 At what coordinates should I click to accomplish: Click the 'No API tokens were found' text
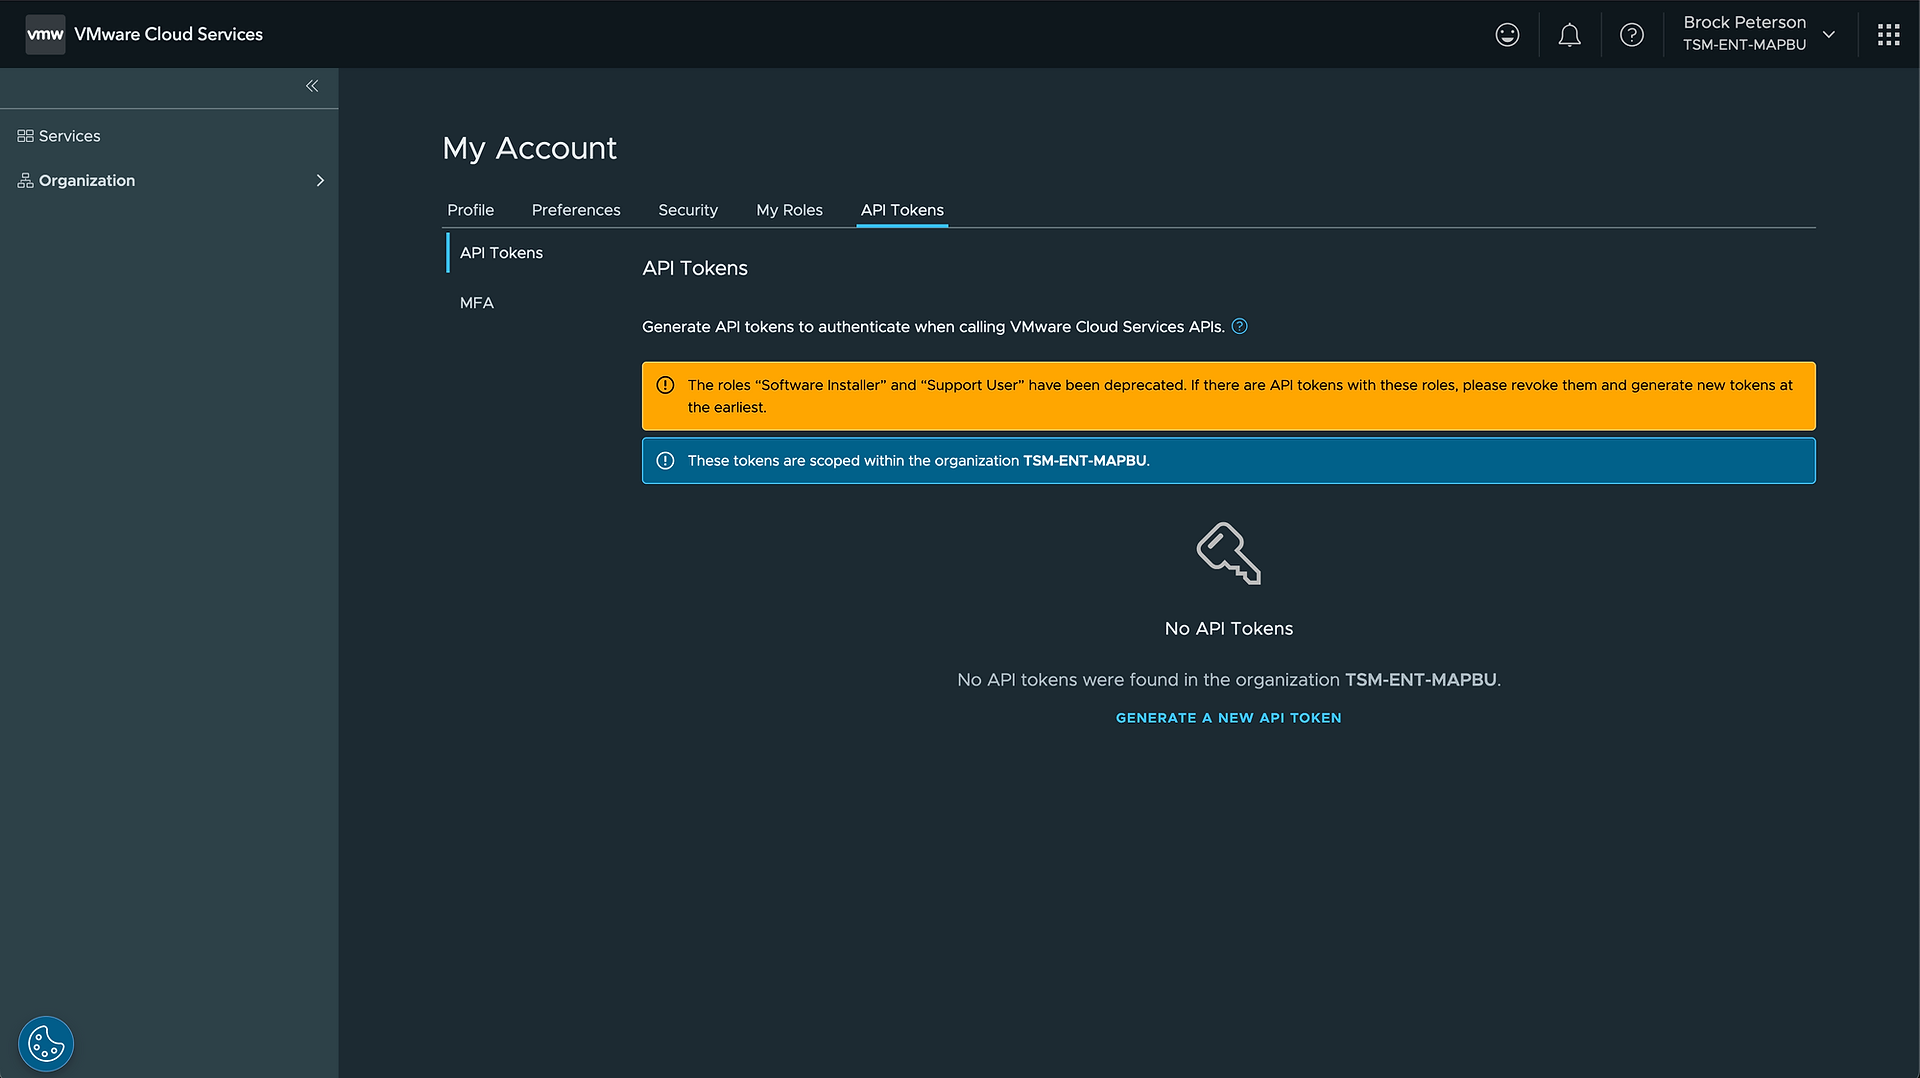[x=1229, y=680]
